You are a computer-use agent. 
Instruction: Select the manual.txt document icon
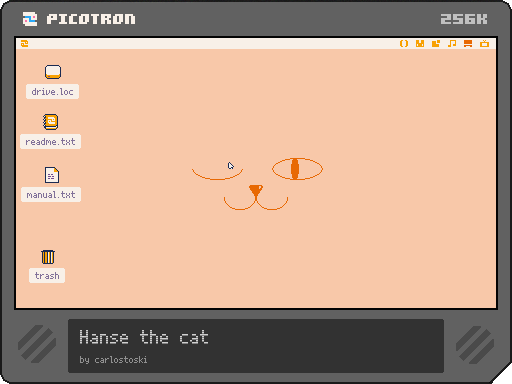[x=52, y=175]
